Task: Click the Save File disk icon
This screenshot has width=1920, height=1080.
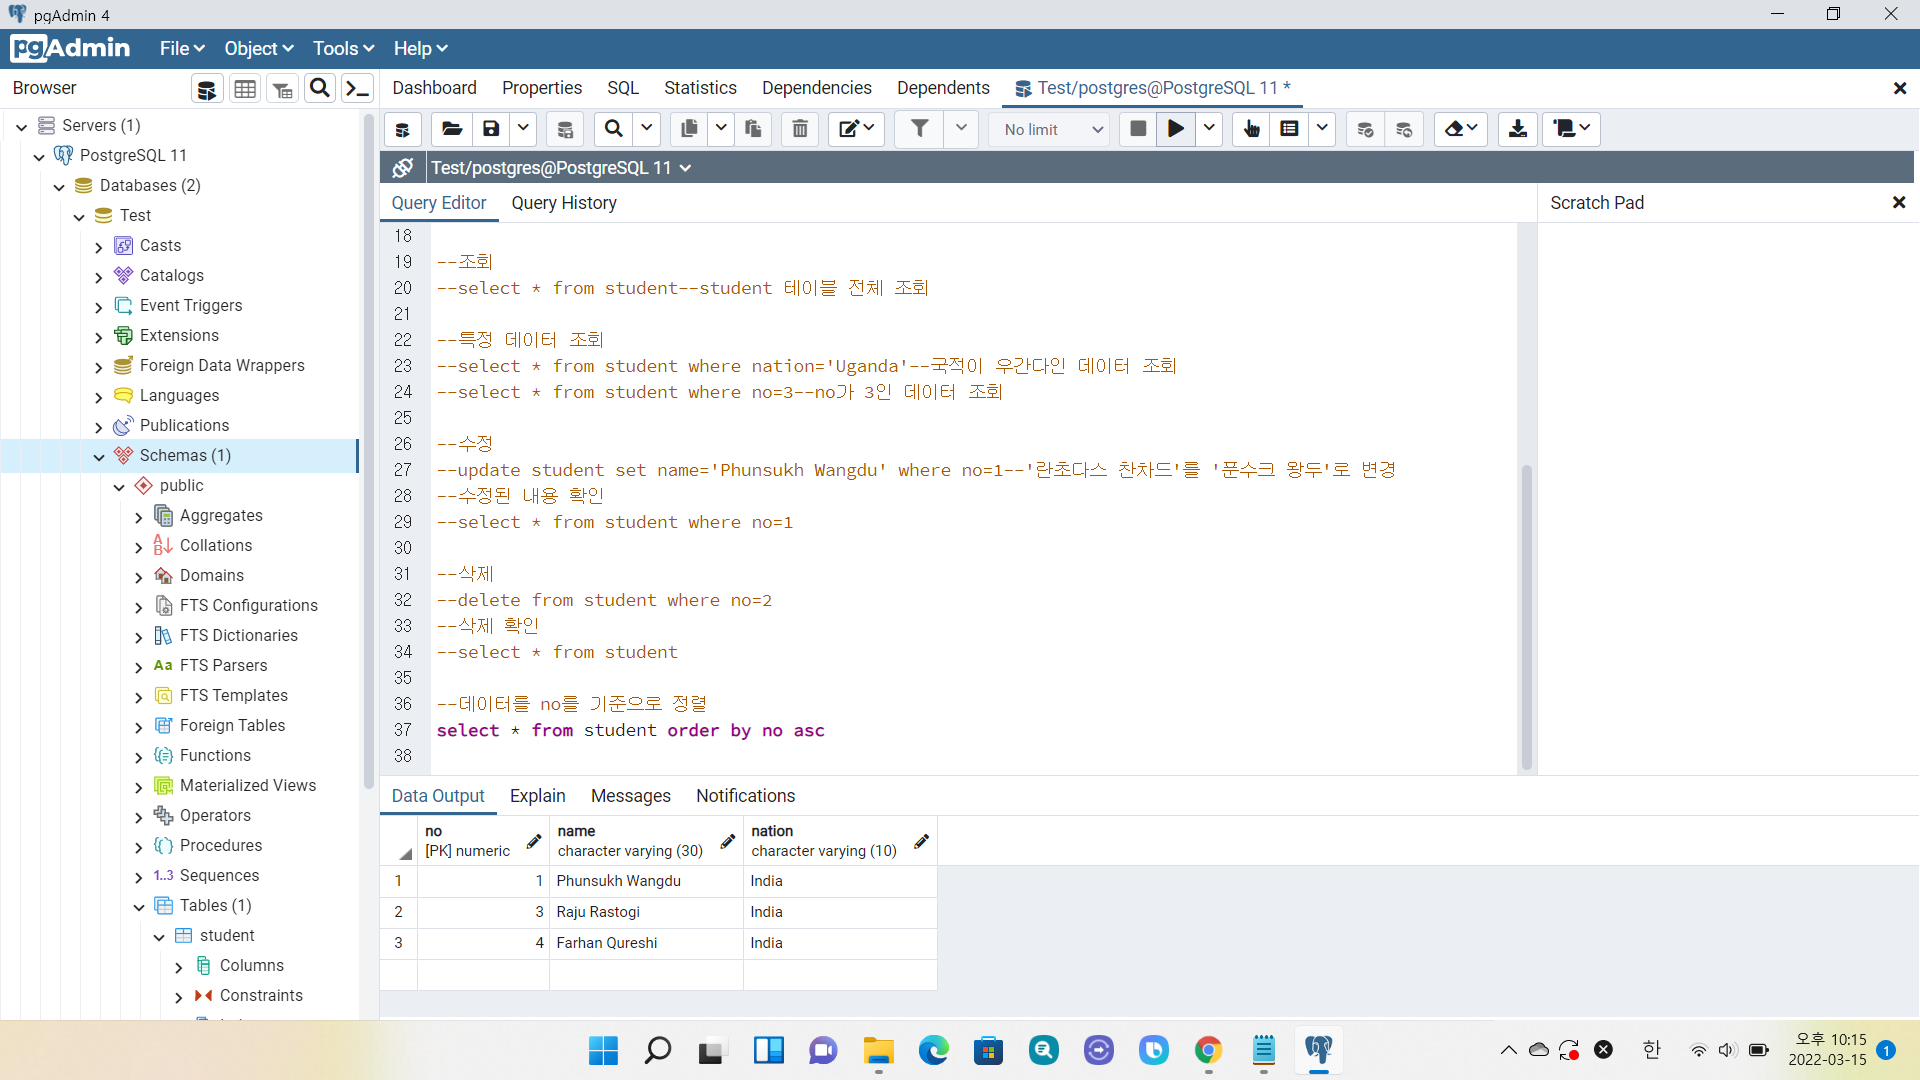Action: coord(491,129)
